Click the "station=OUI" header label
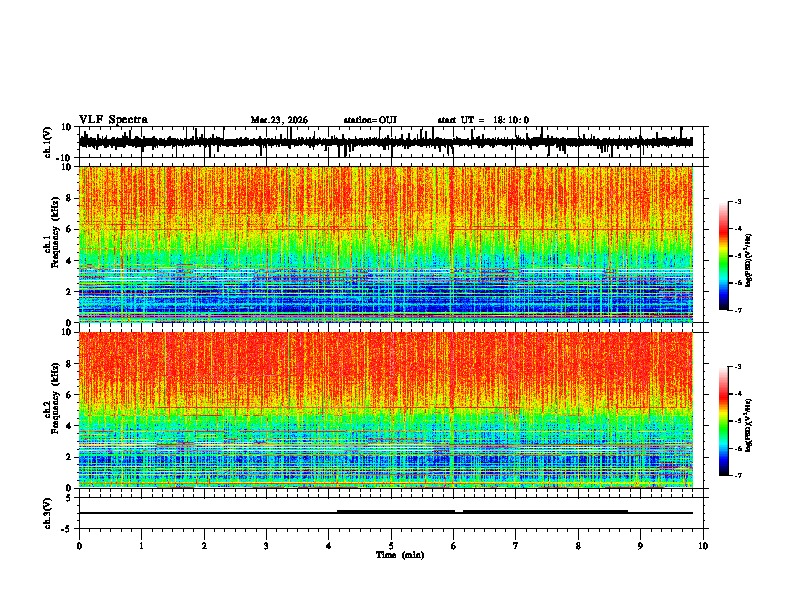This screenshot has height=612, width=792. point(370,120)
